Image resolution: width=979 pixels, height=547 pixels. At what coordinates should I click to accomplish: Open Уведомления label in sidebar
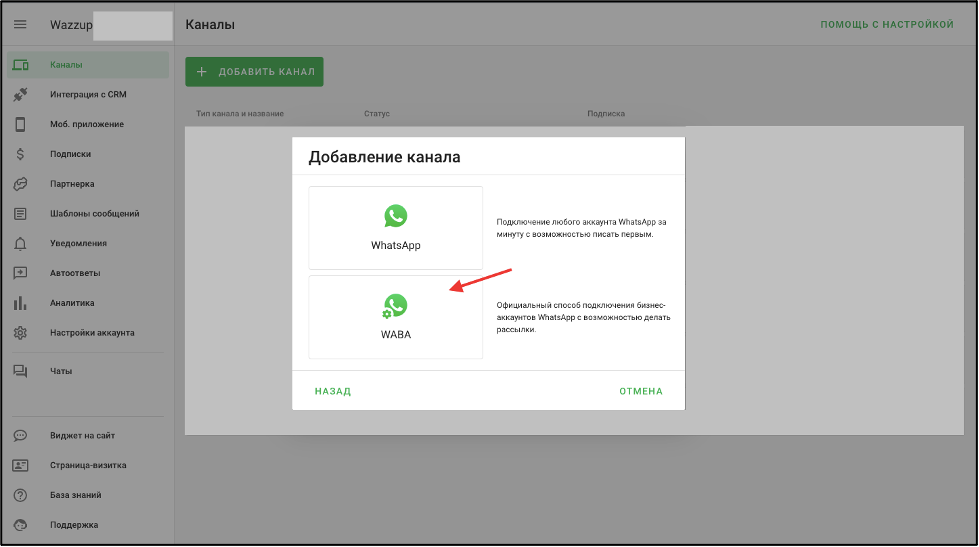78,244
